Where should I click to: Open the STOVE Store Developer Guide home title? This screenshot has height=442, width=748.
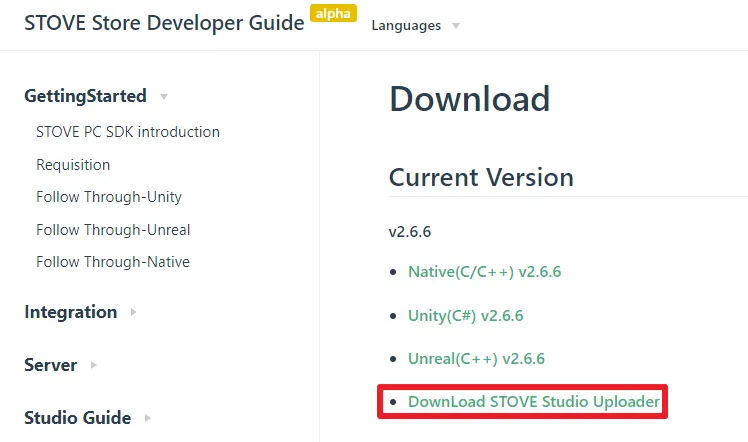click(x=164, y=23)
